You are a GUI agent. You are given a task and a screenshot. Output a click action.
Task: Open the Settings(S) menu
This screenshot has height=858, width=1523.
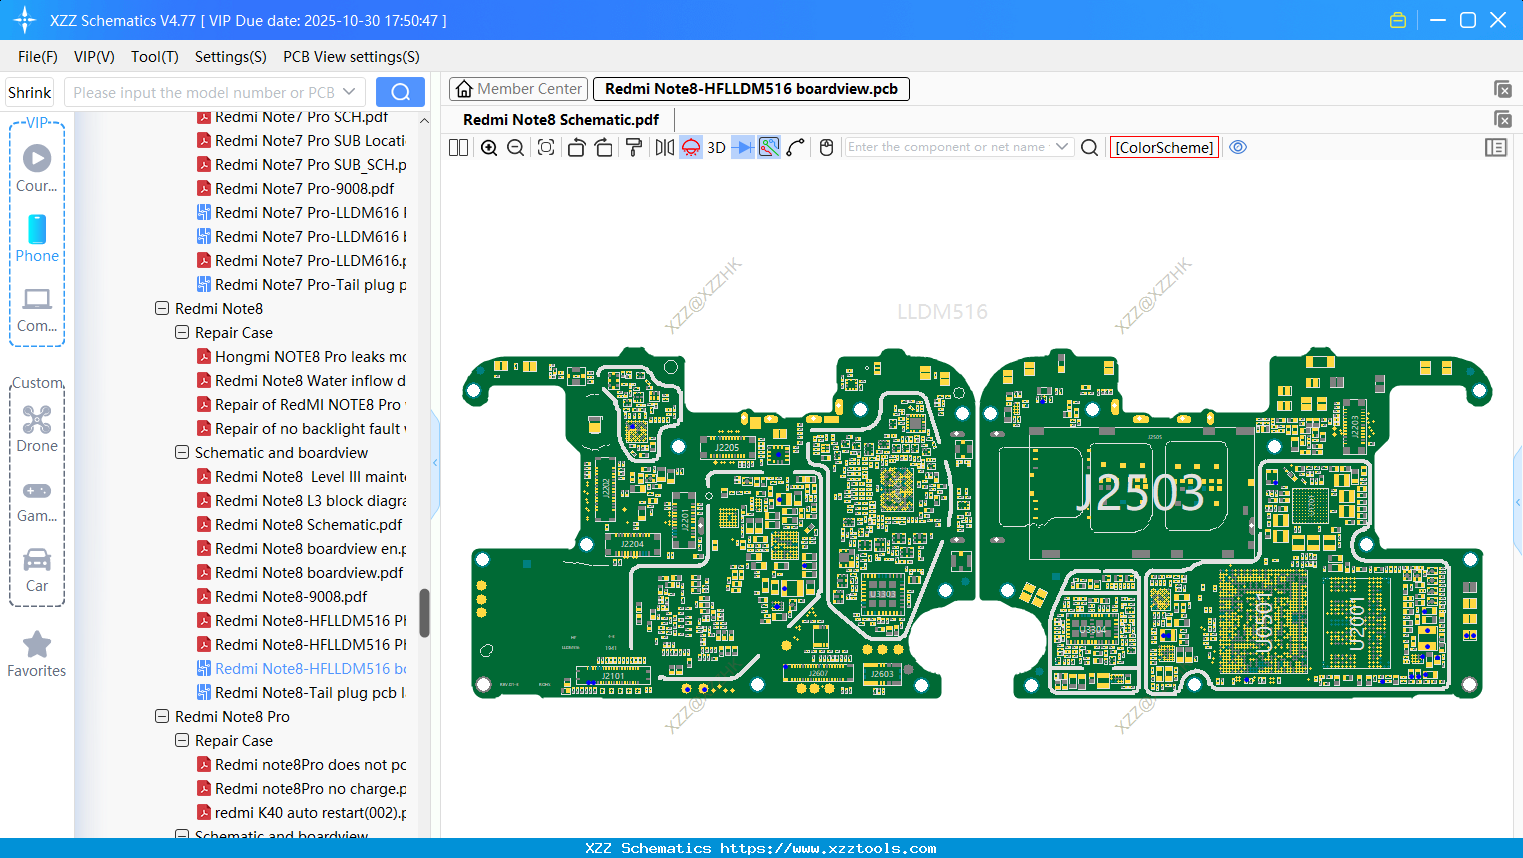(231, 57)
